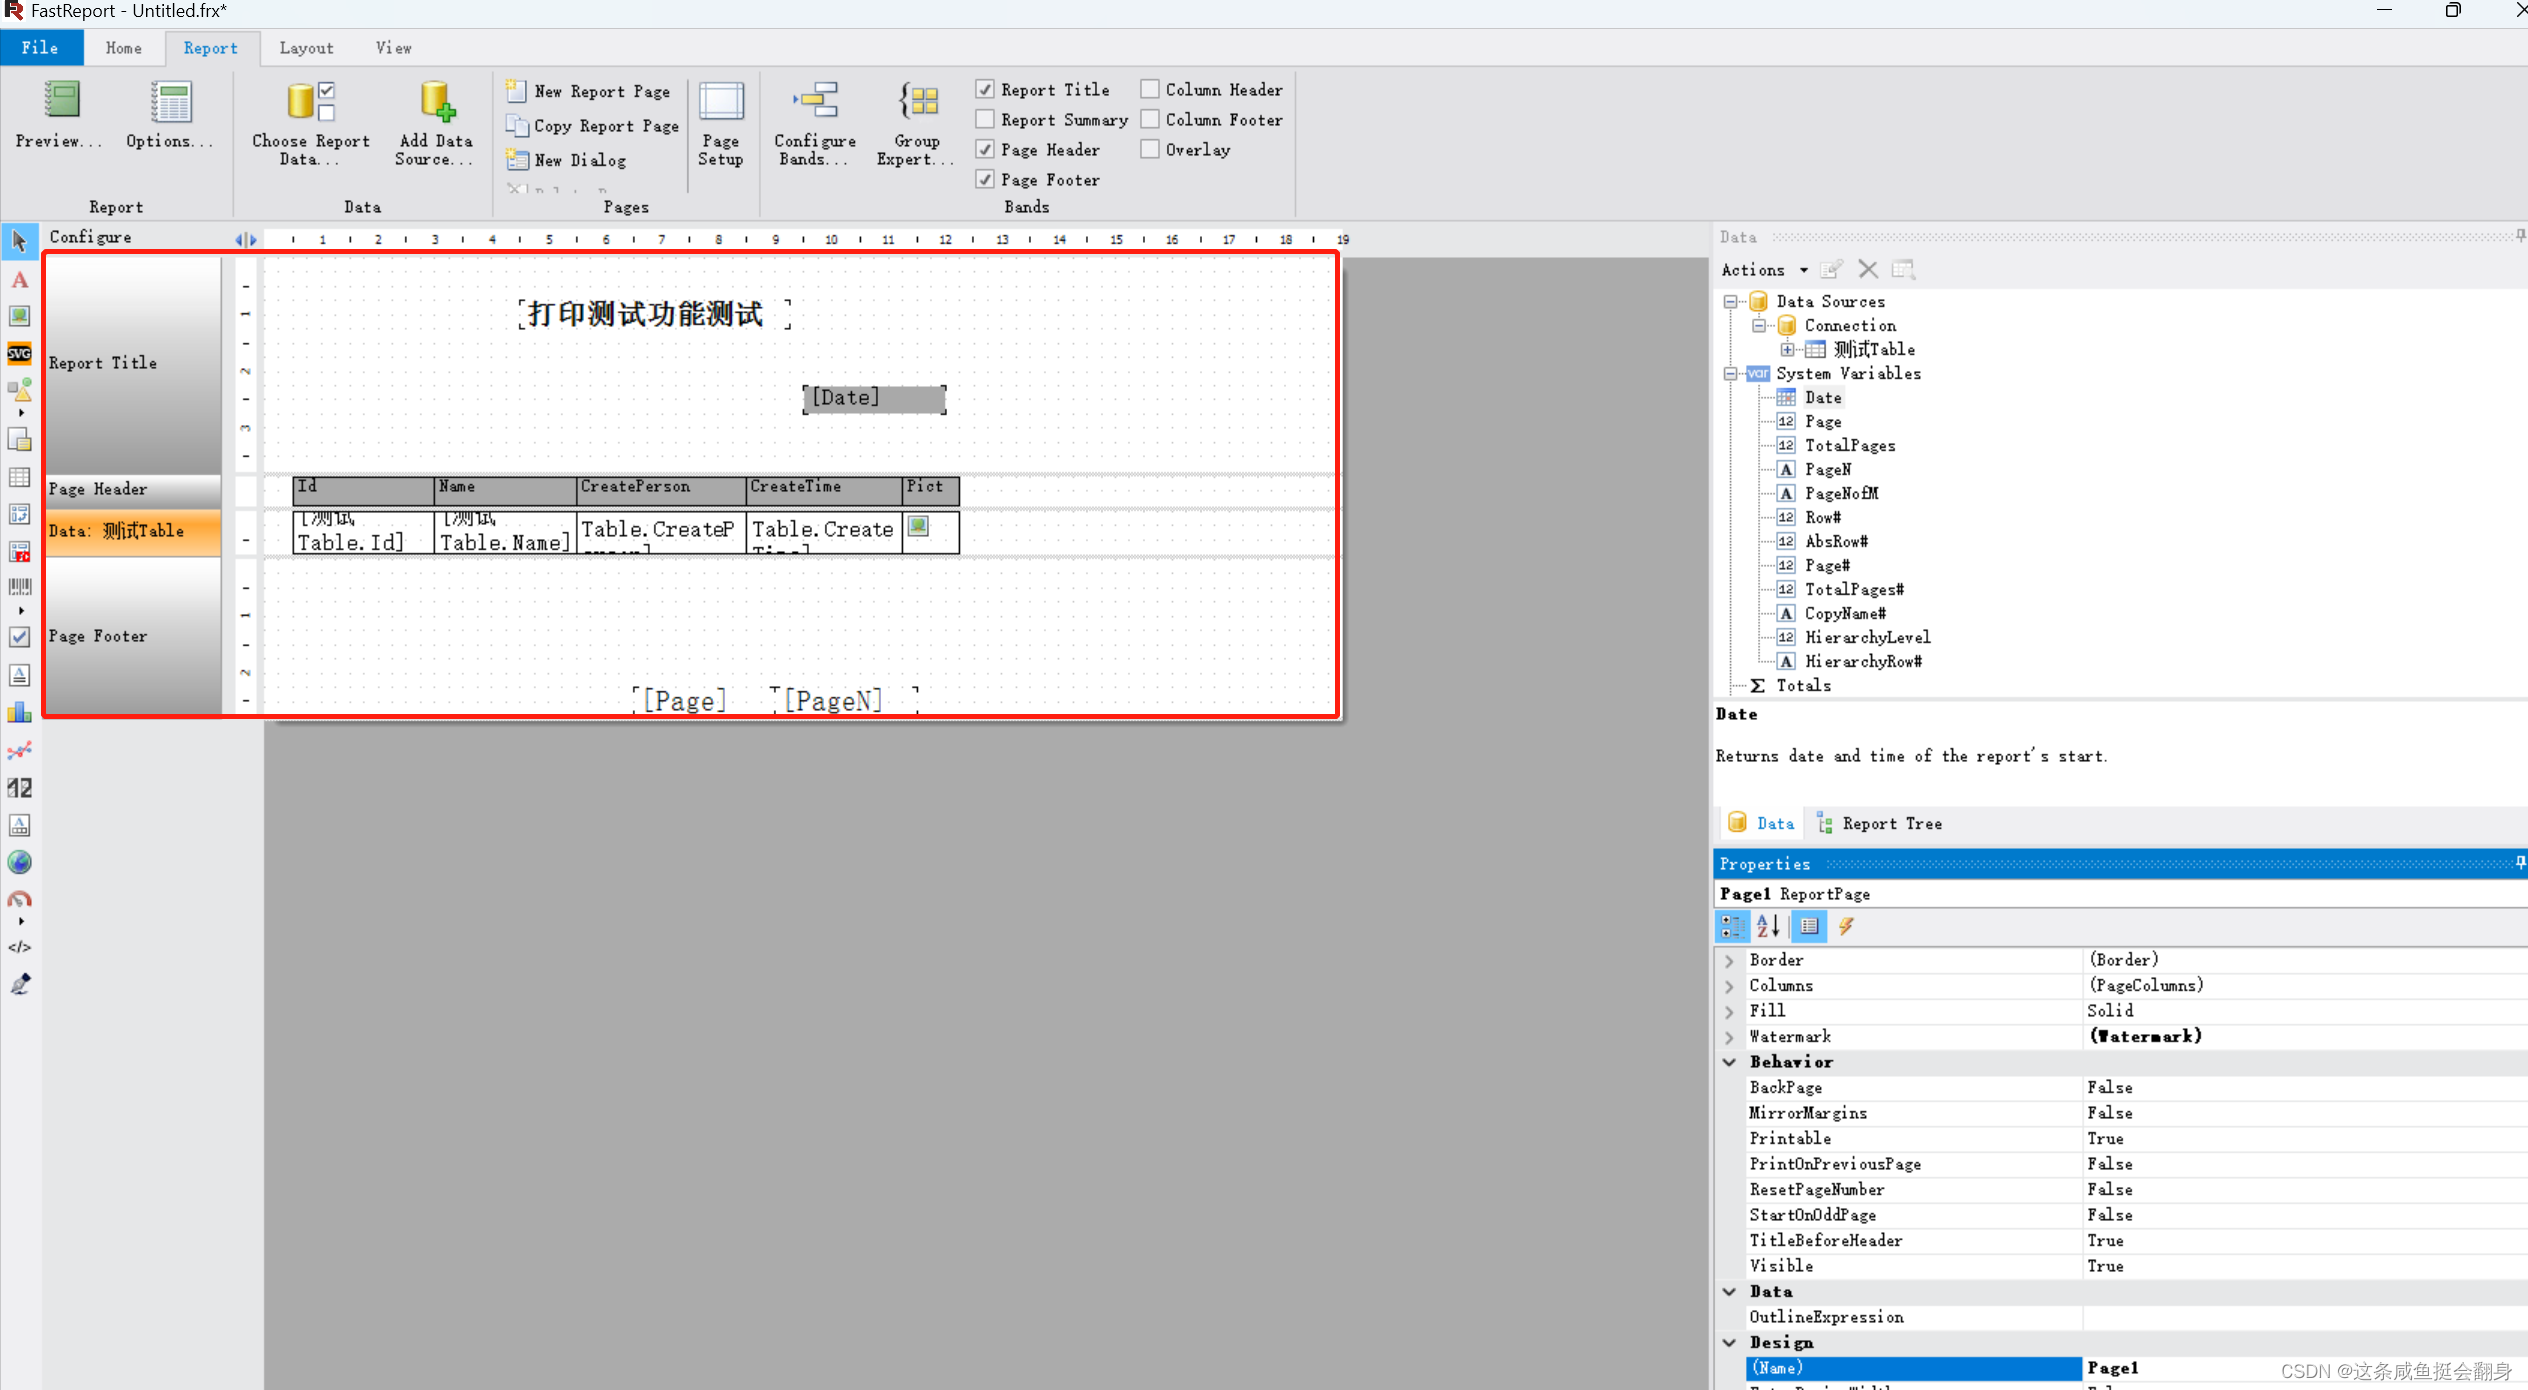This screenshot has height=1390, width=2528.
Task: Click Copy Report Page
Action: coord(592,125)
